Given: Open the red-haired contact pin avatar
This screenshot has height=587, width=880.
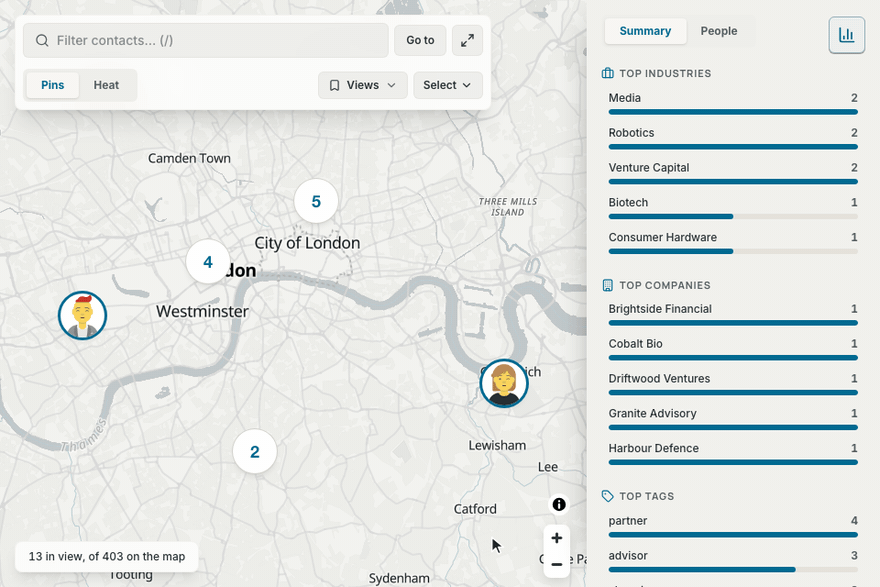Looking at the screenshot, I should pos(82,315).
